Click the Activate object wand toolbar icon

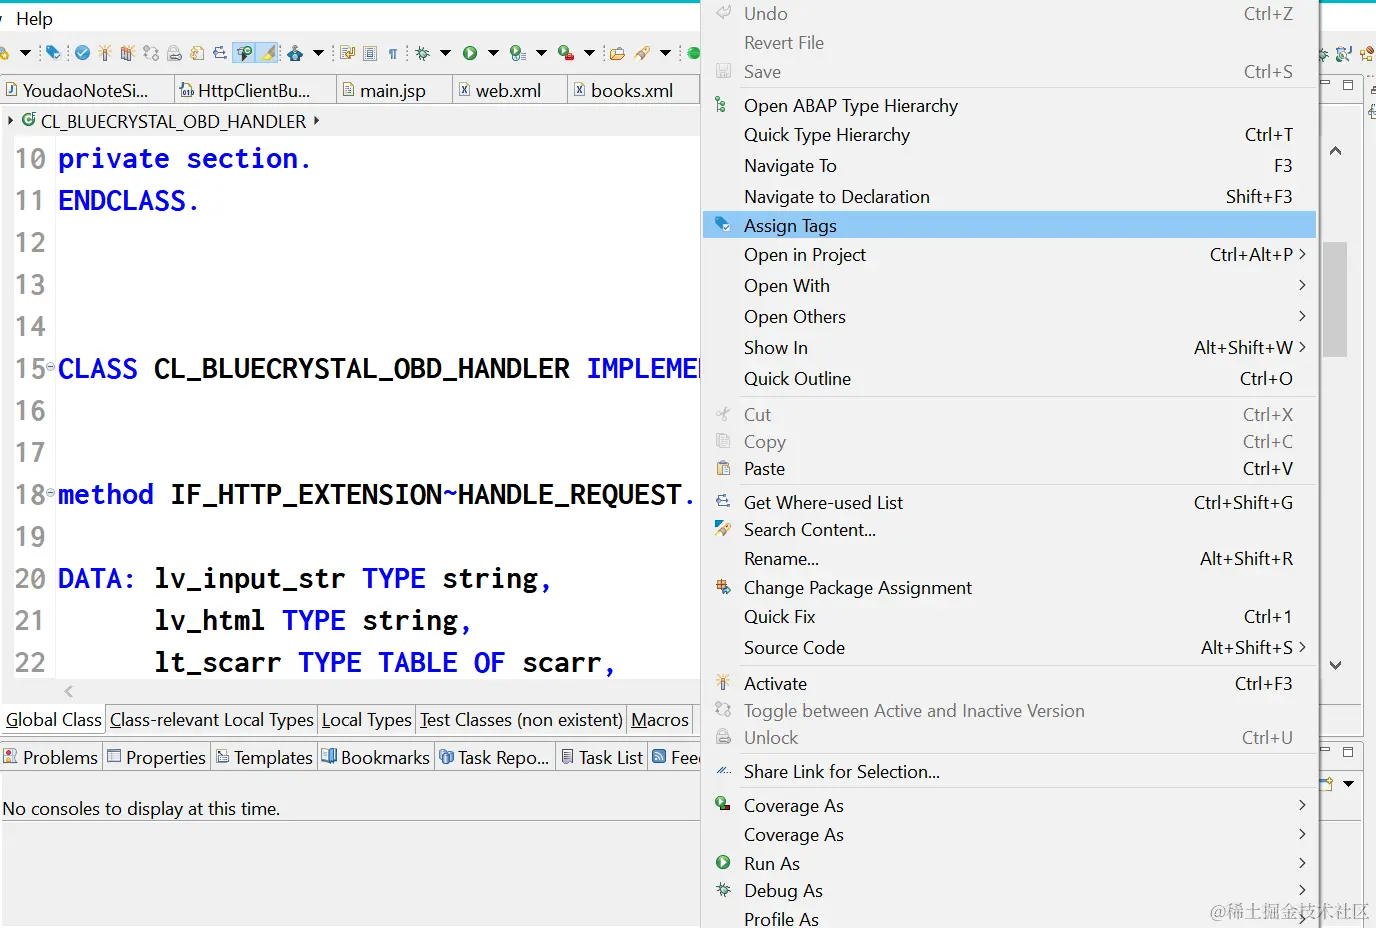[104, 53]
